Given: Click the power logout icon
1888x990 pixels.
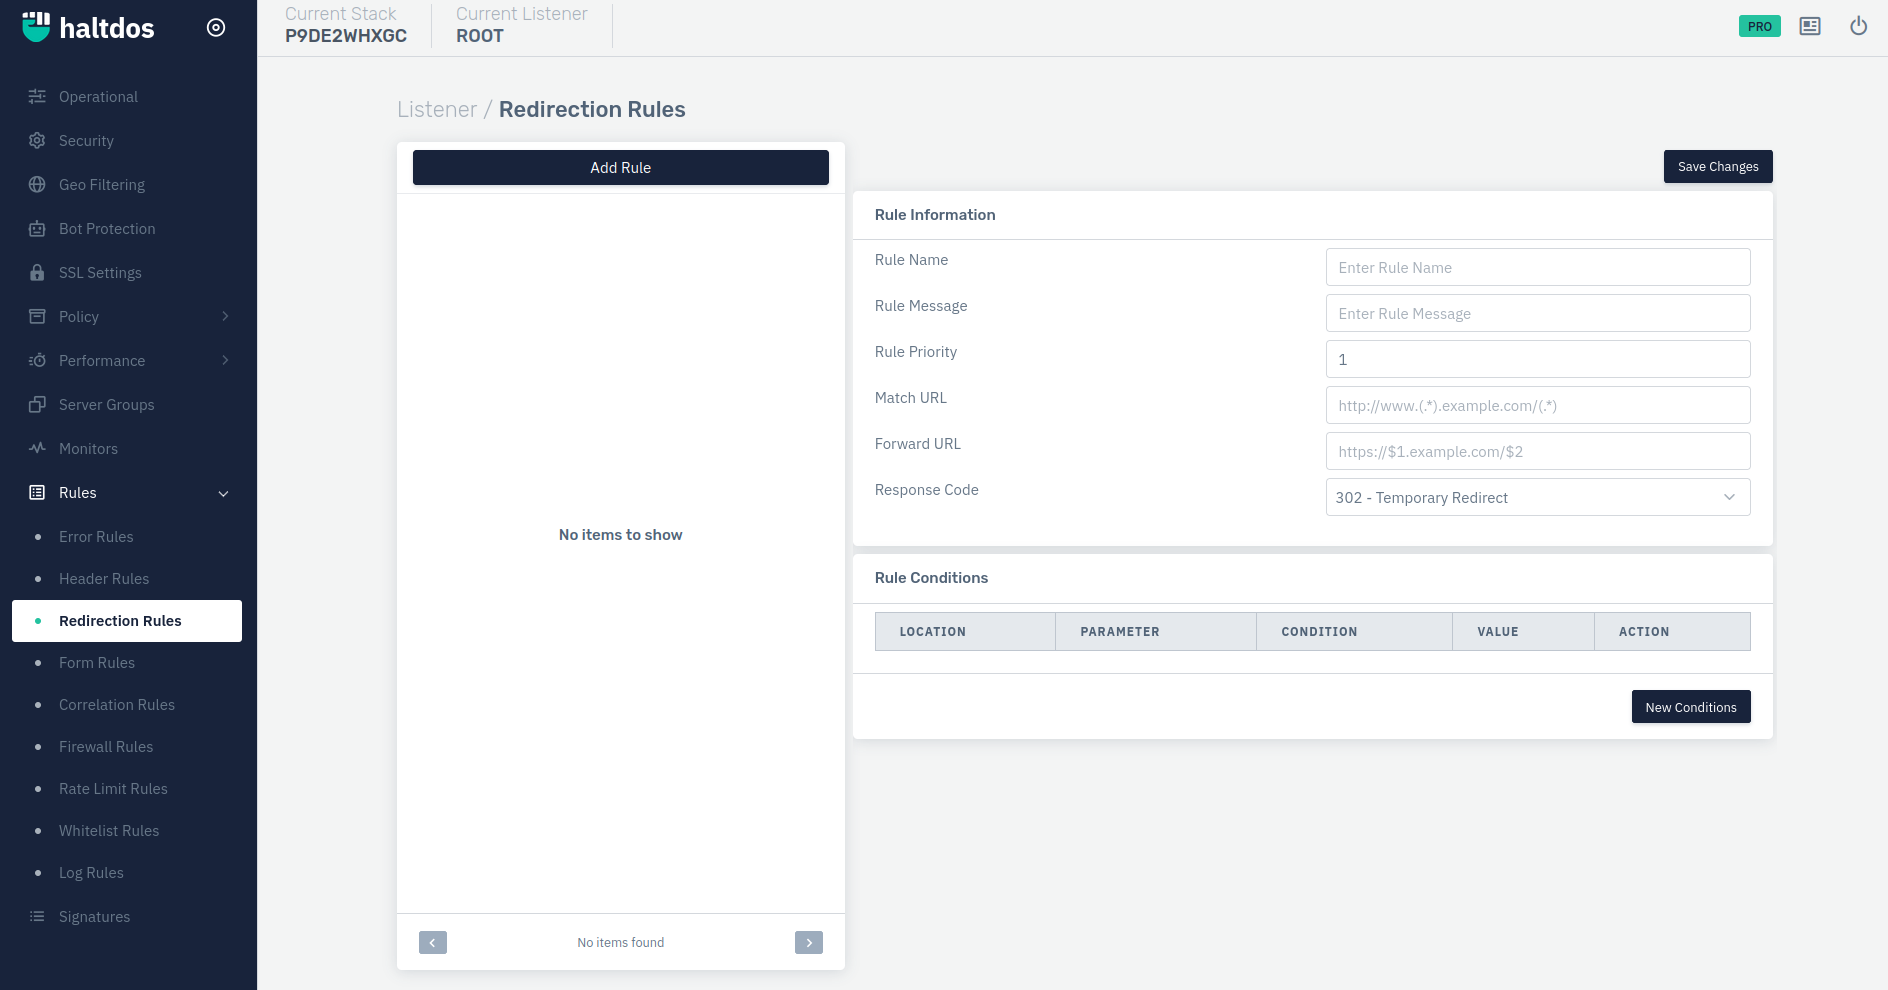Looking at the screenshot, I should tap(1859, 27).
